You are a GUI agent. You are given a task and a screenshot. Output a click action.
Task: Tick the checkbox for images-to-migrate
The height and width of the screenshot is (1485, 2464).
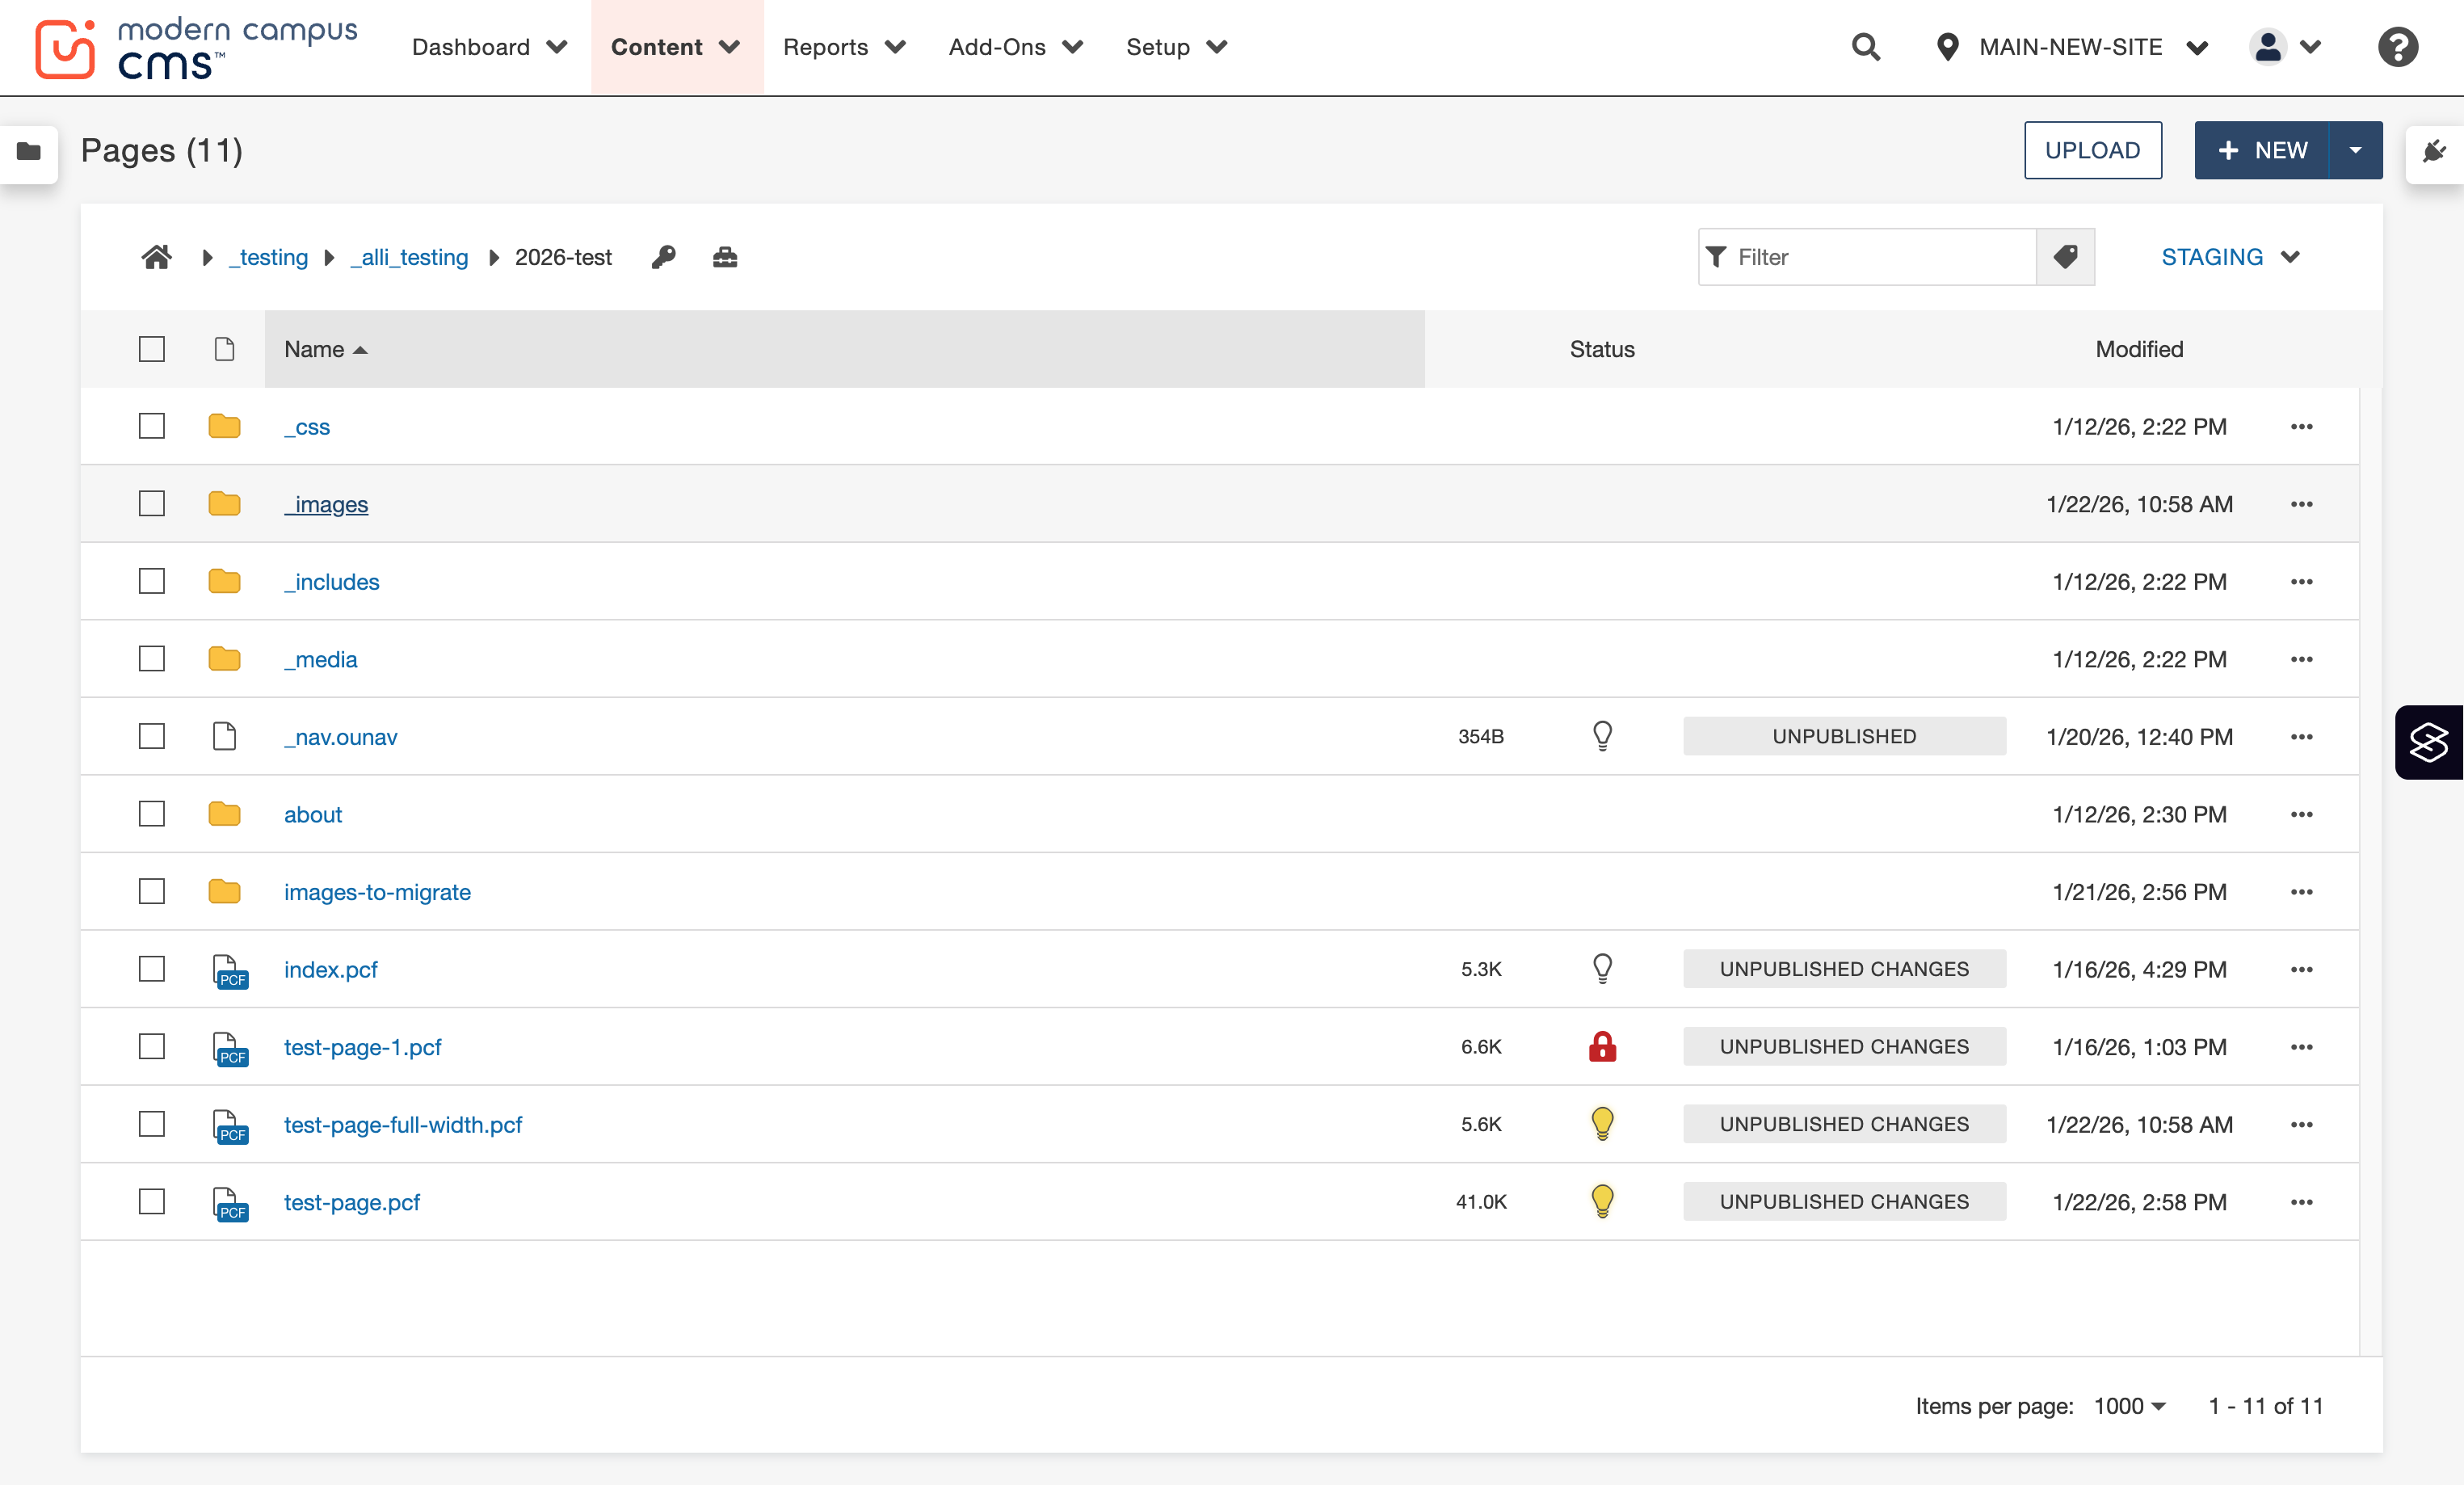pyautogui.click(x=152, y=891)
